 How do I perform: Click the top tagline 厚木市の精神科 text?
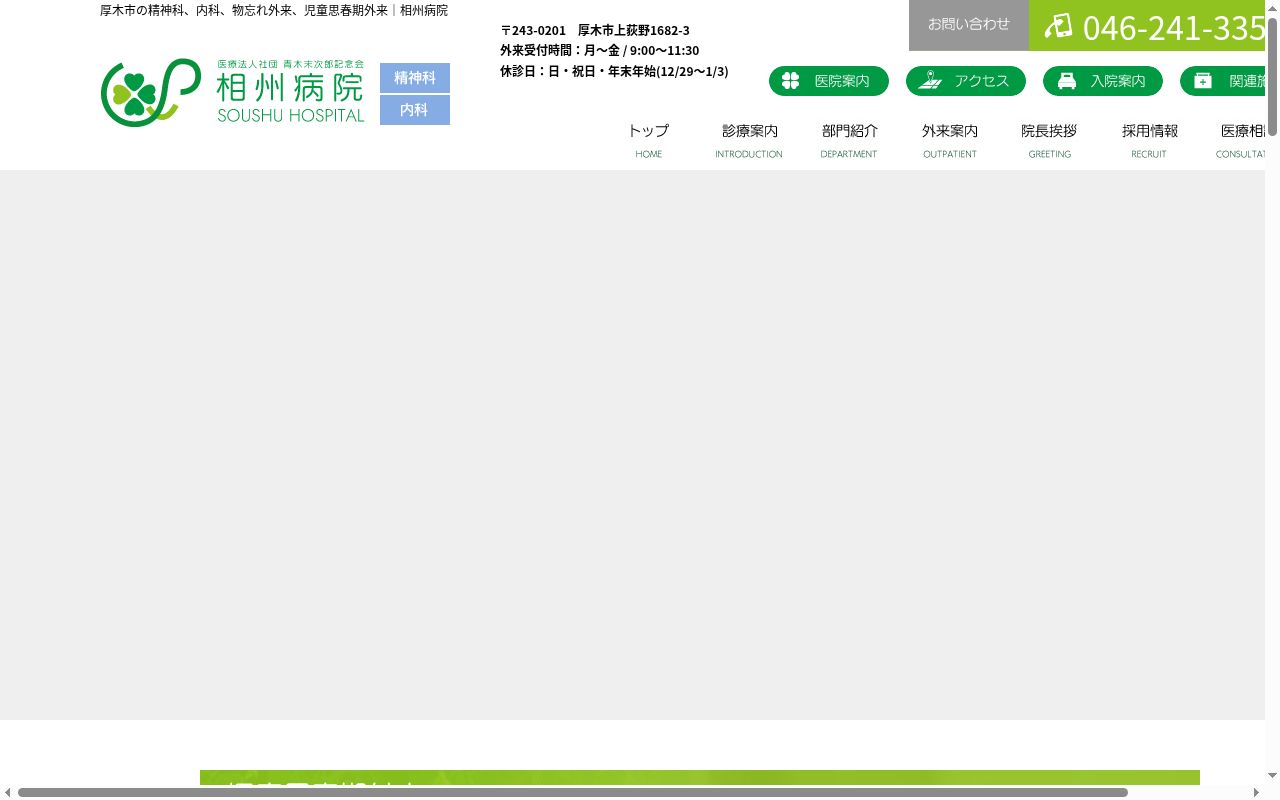pyautogui.click(x=274, y=10)
